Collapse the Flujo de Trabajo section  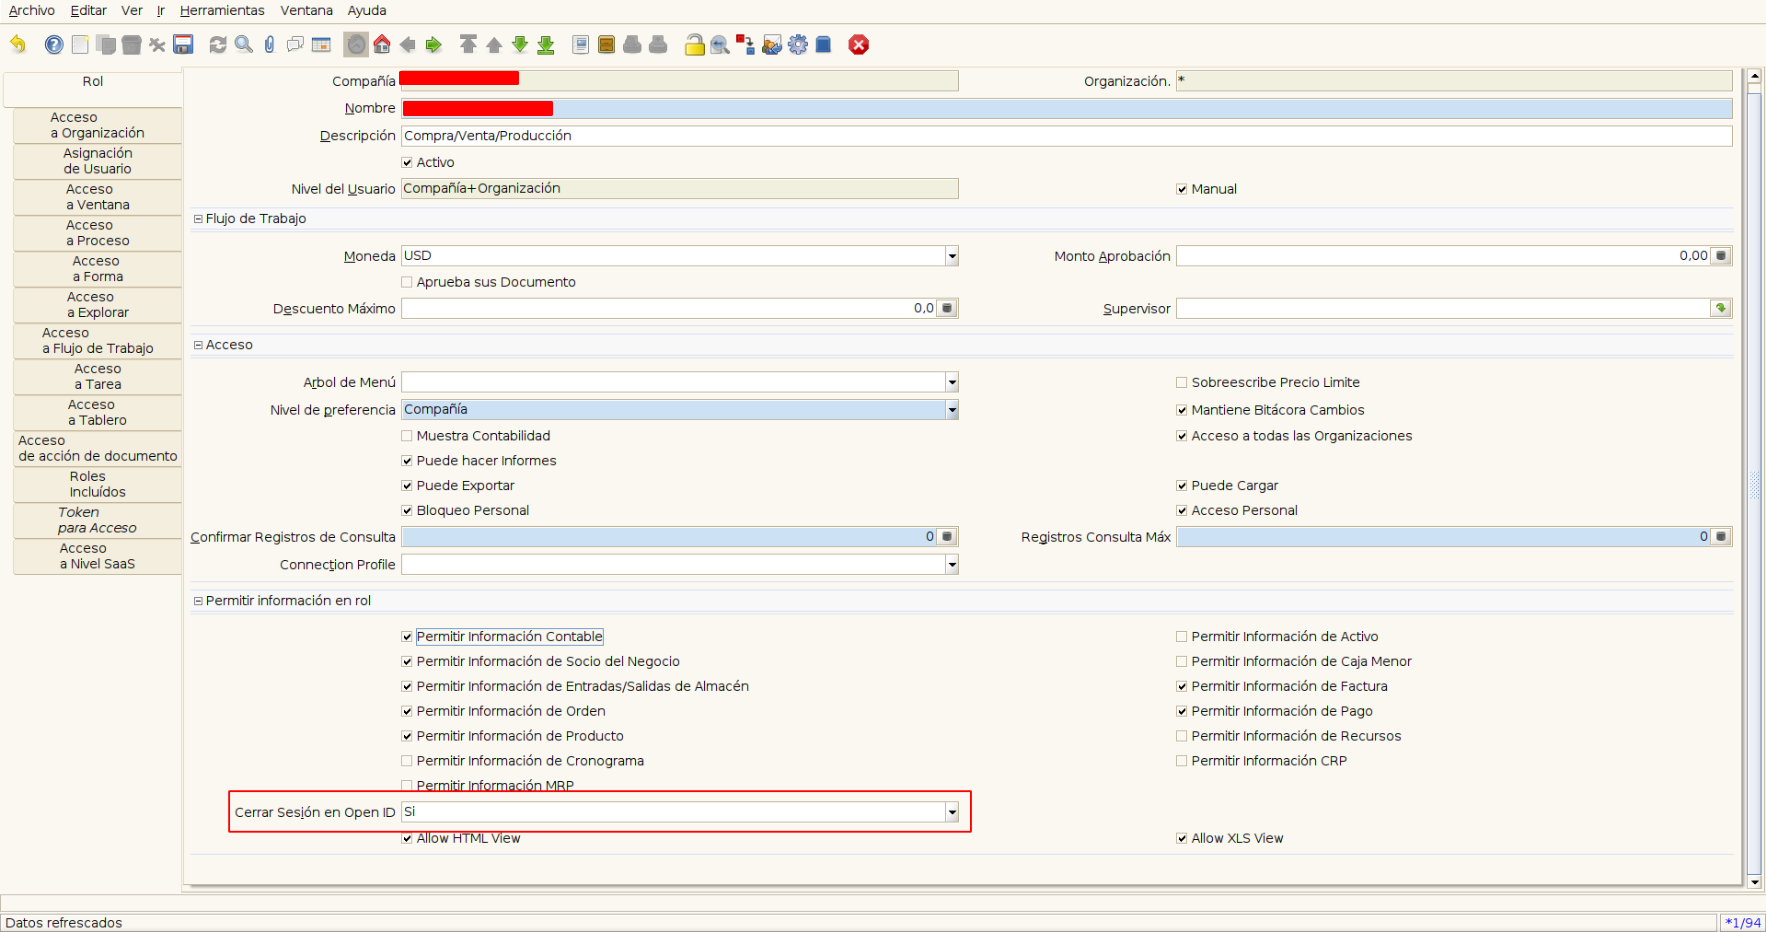pos(198,219)
